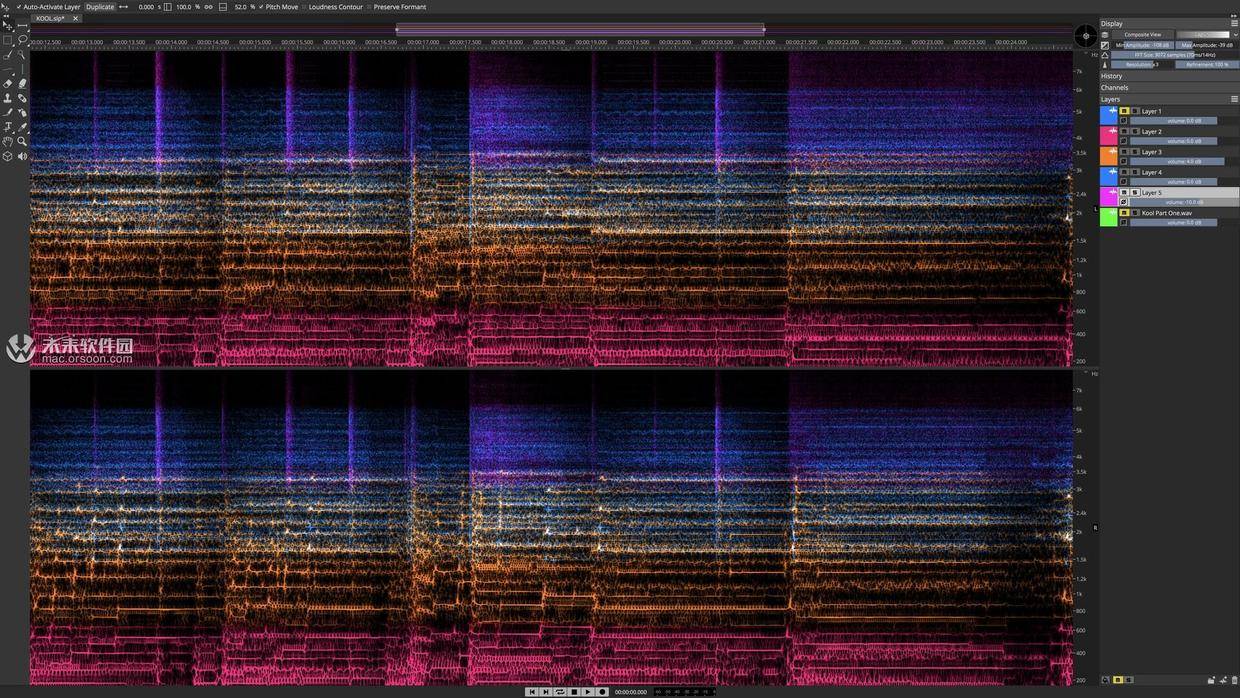Enable the Preserve Formant checkbox
Screen dimensions: 1240x698
(x=370, y=7)
